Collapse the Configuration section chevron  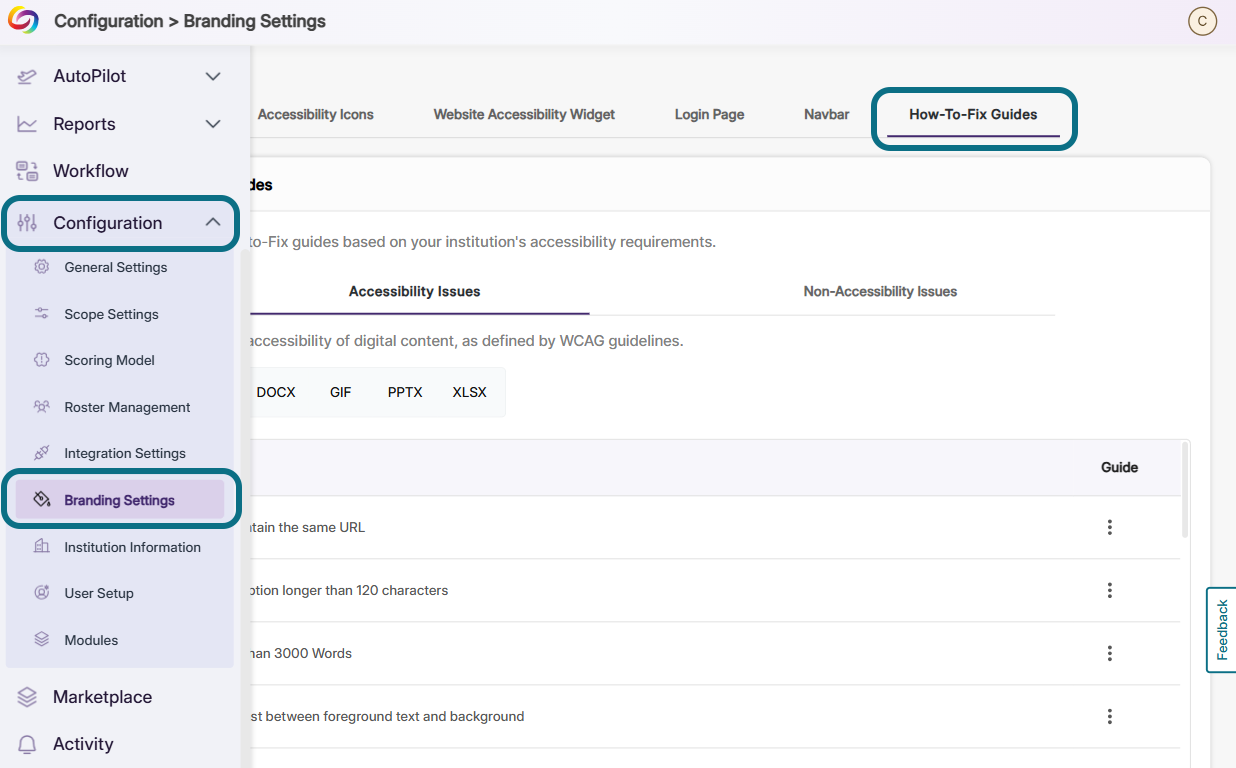pyautogui.click(x=212, y=222)
